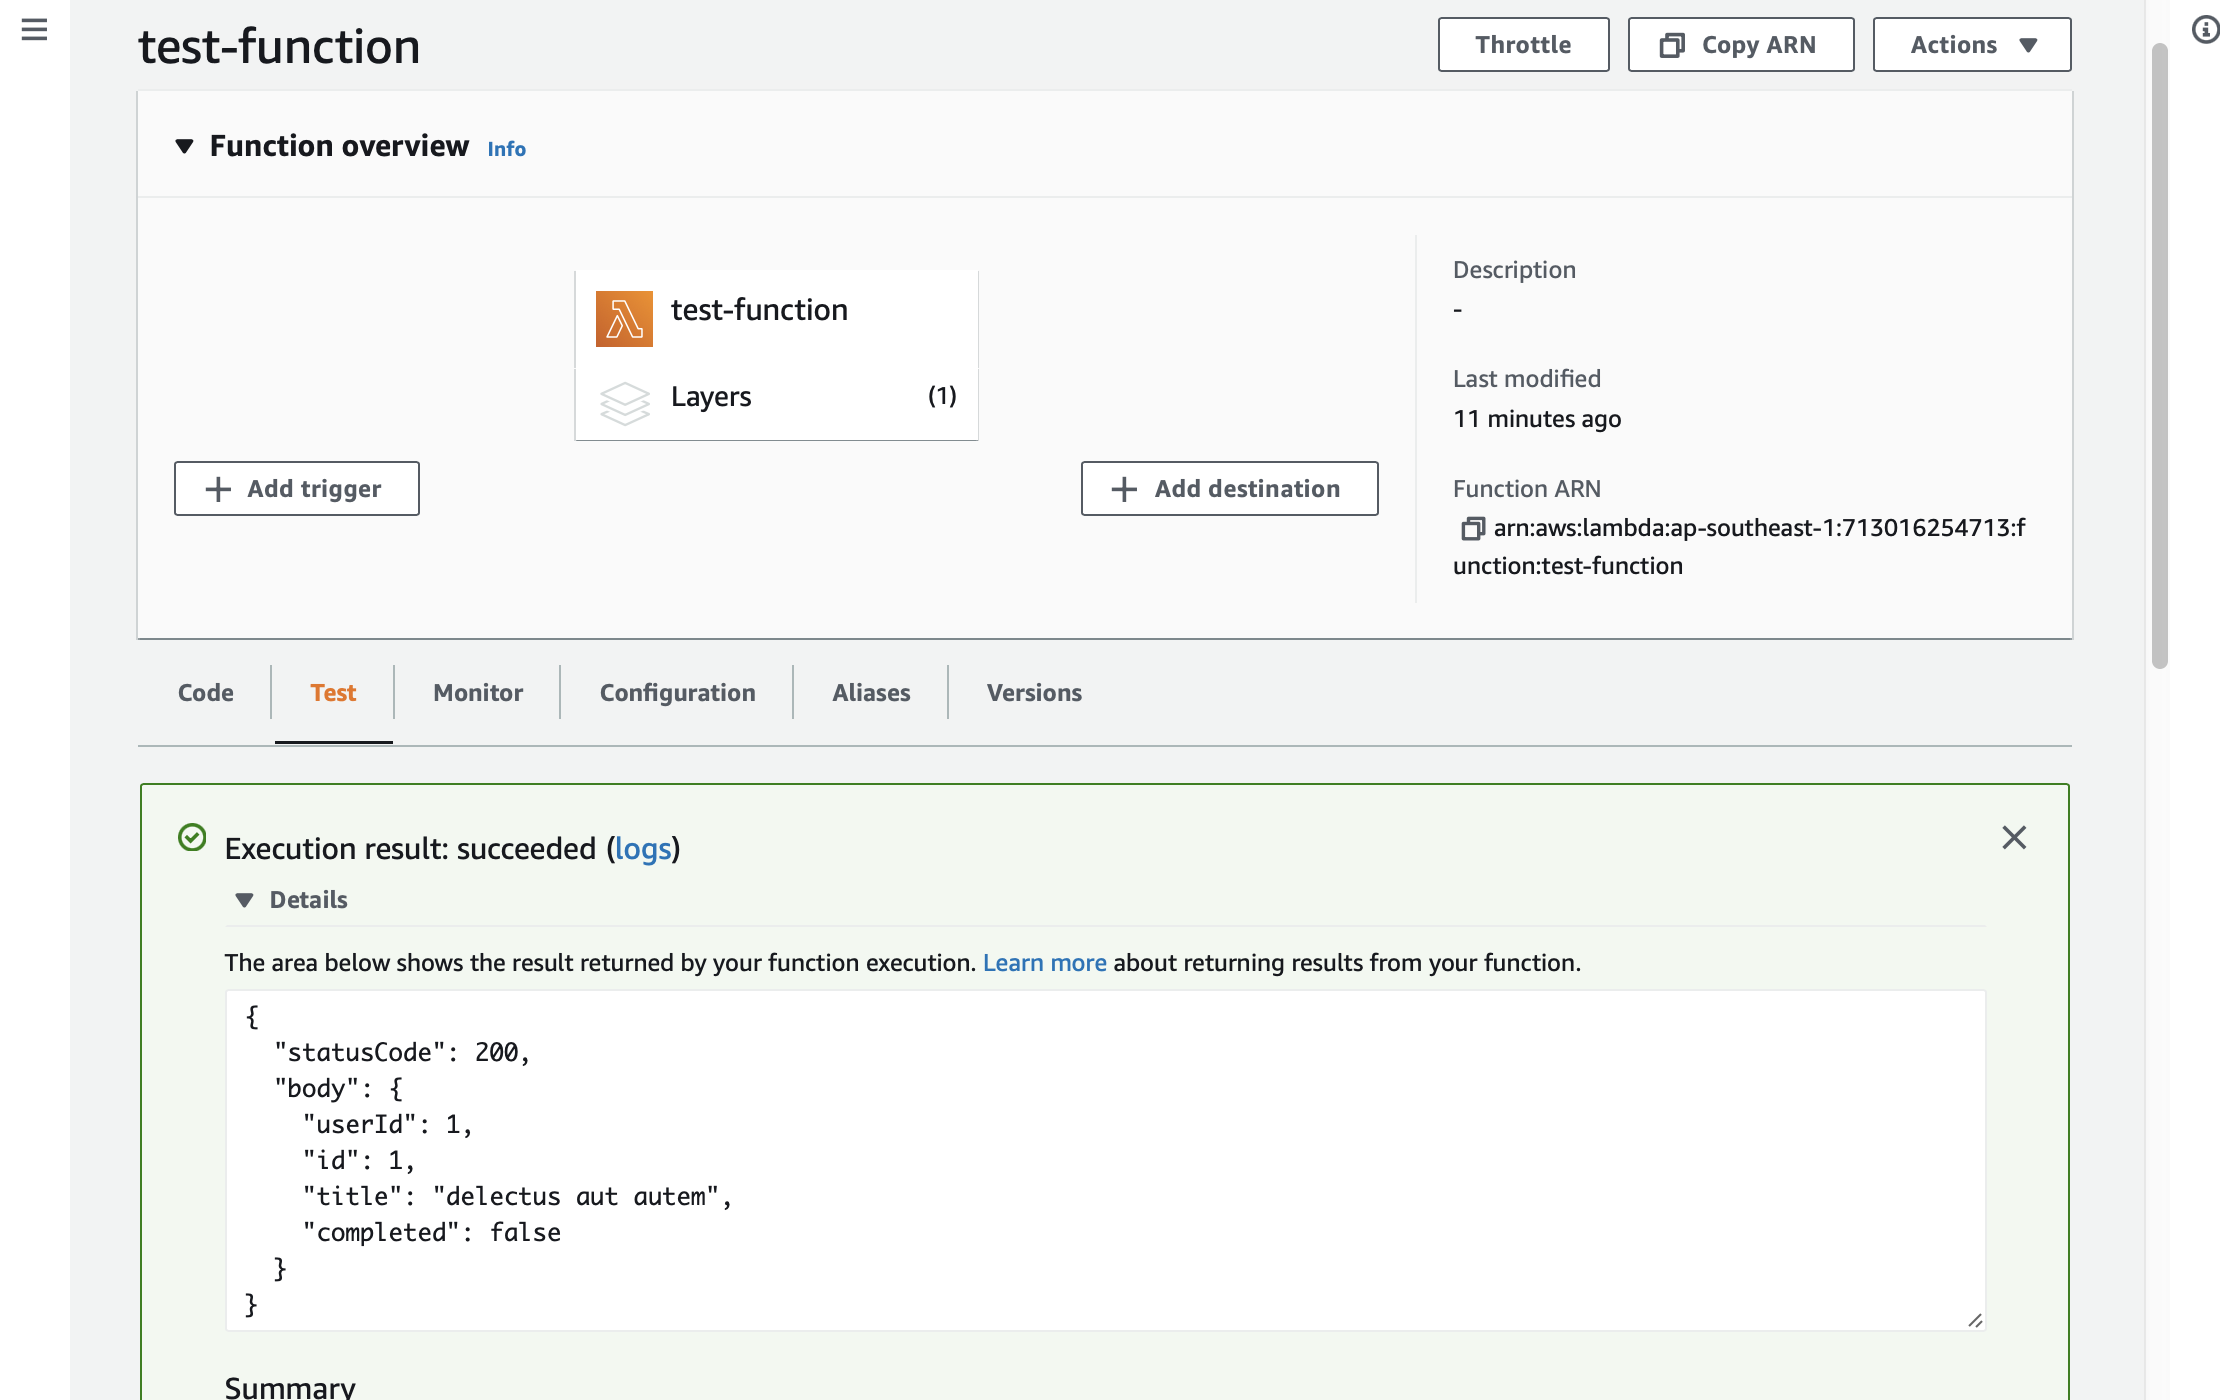Viewport: 2240px width, 1400px height.
Task: Dismiss the execution result with the X
Action: click(x=2014, y=838)
